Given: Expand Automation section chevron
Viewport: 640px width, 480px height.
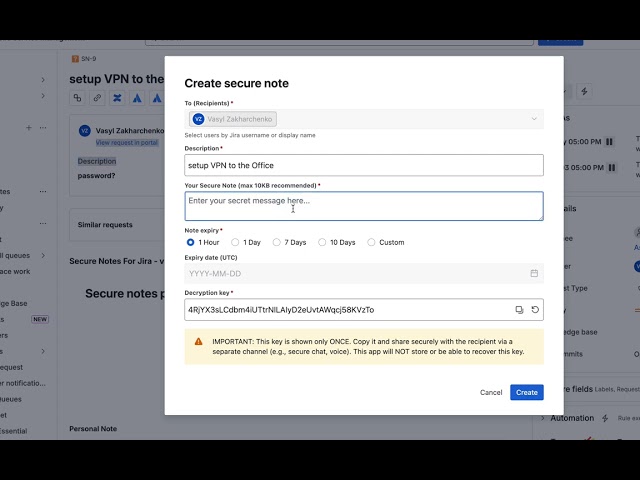Looking at the screenshot, I should coord(543,418).
